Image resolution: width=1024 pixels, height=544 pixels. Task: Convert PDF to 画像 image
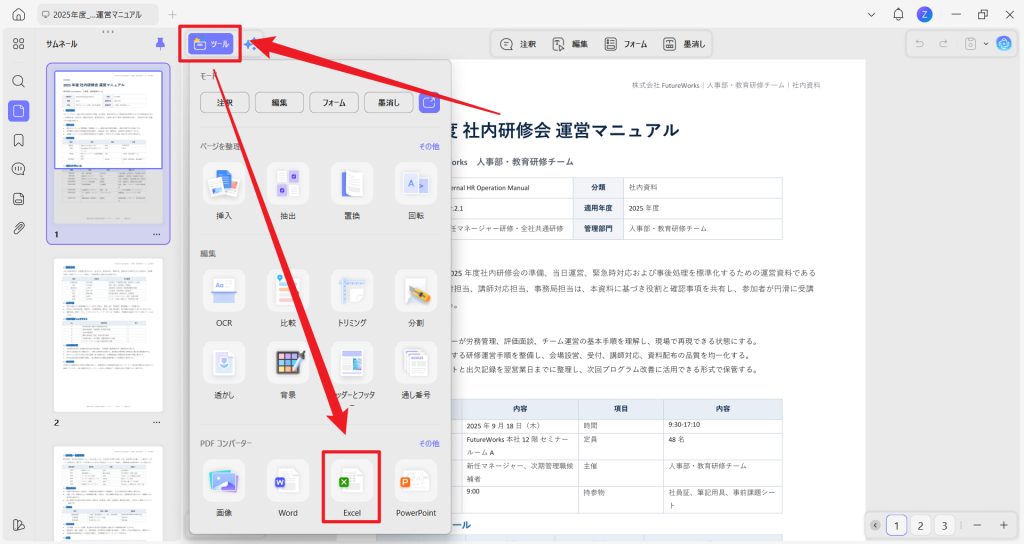pos(224,488)
